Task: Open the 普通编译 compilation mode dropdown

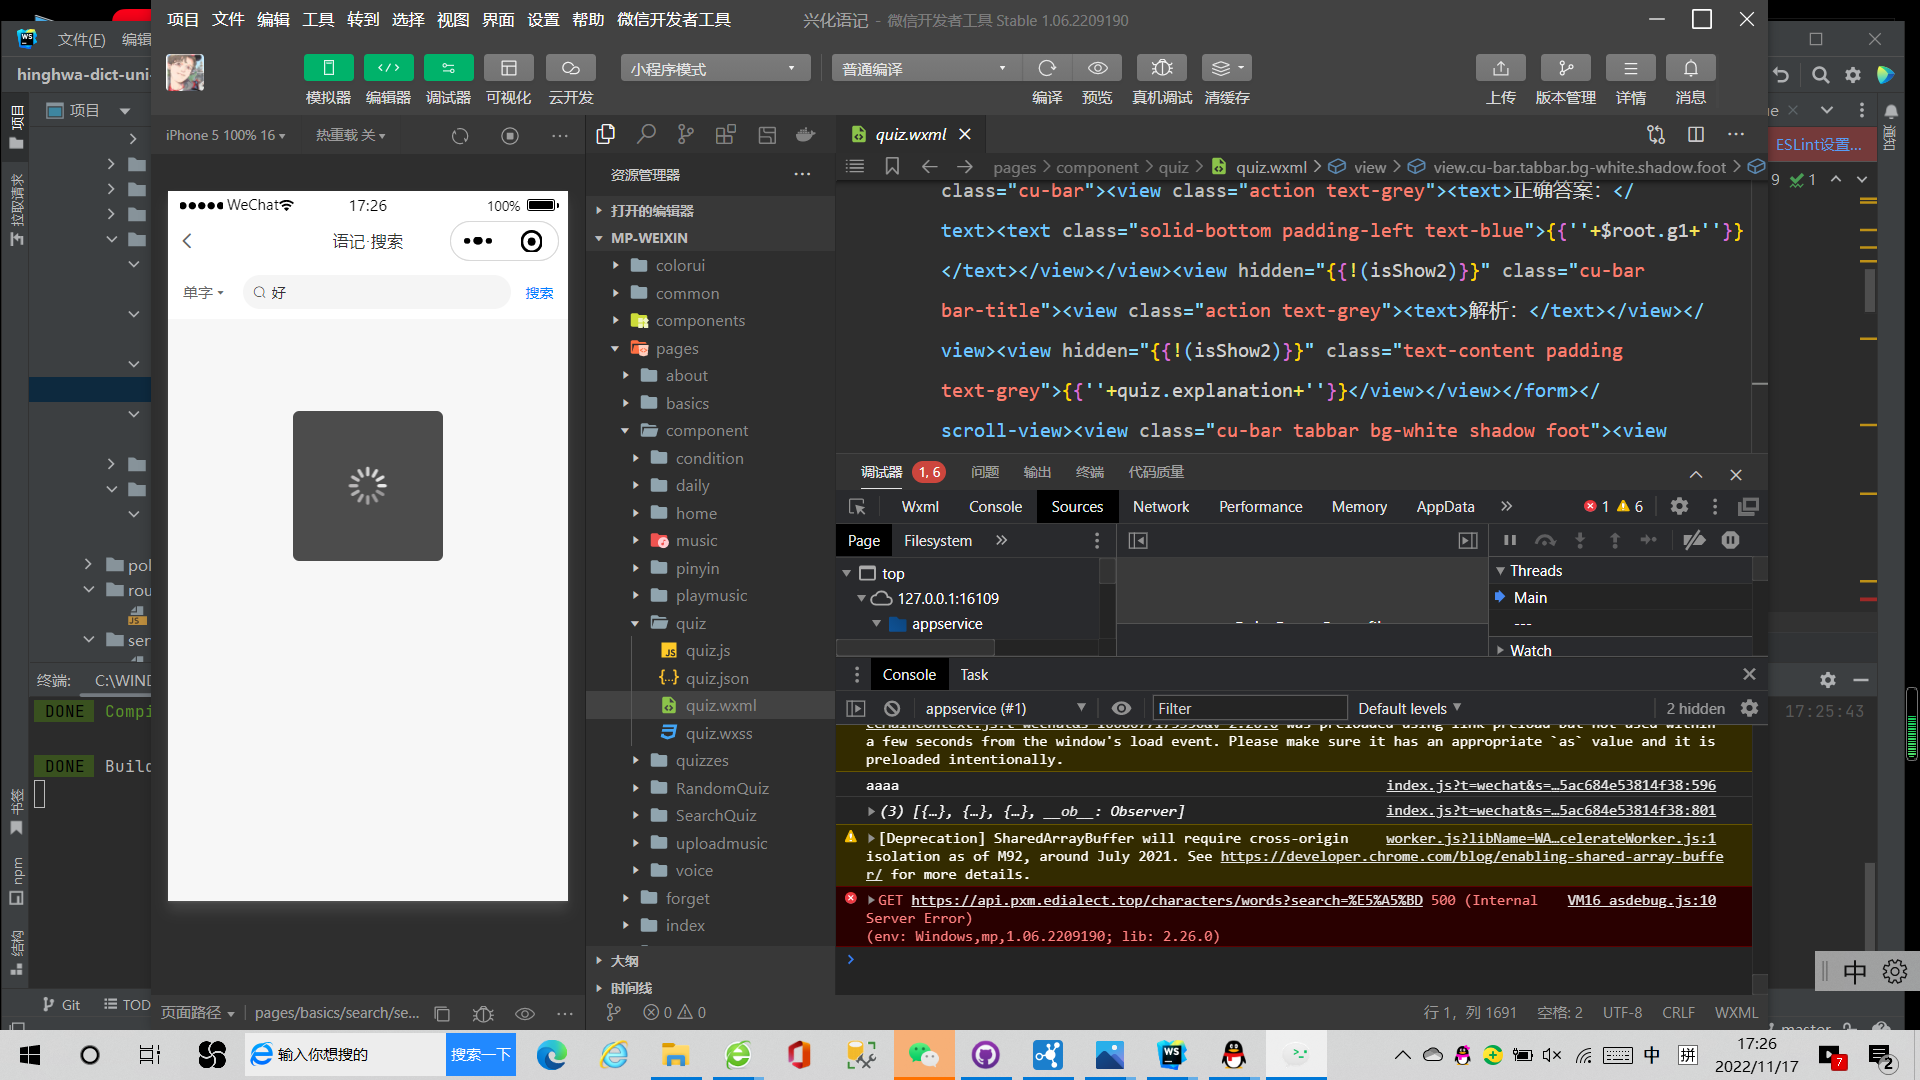Action: point(925,67)
